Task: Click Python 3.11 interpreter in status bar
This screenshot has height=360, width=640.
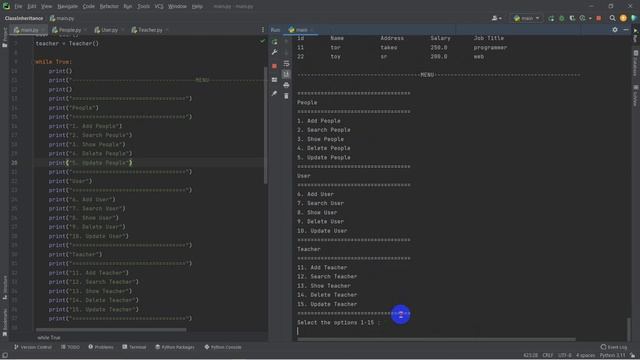Action: pyautogui.click(x=612, y=356)
